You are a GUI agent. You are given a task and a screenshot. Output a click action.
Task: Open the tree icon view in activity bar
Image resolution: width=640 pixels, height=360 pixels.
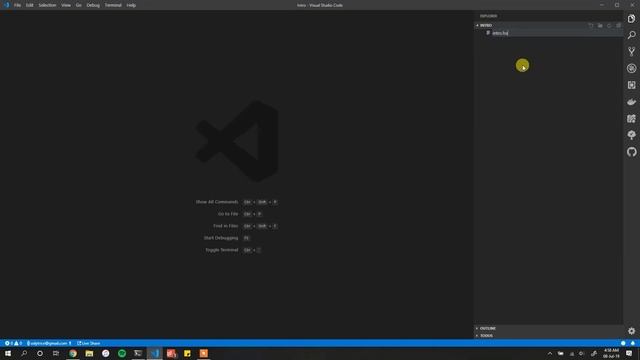point(631,135)
